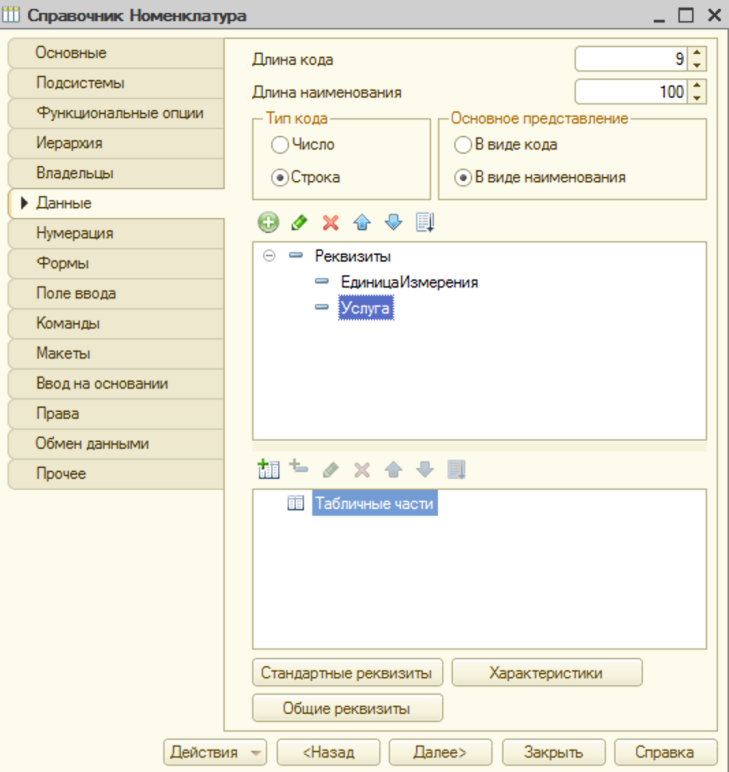Edit the selected attribute with the green pencil icon
The height and width of the screenshot is (772, 729).
click(x=299, y=223)
